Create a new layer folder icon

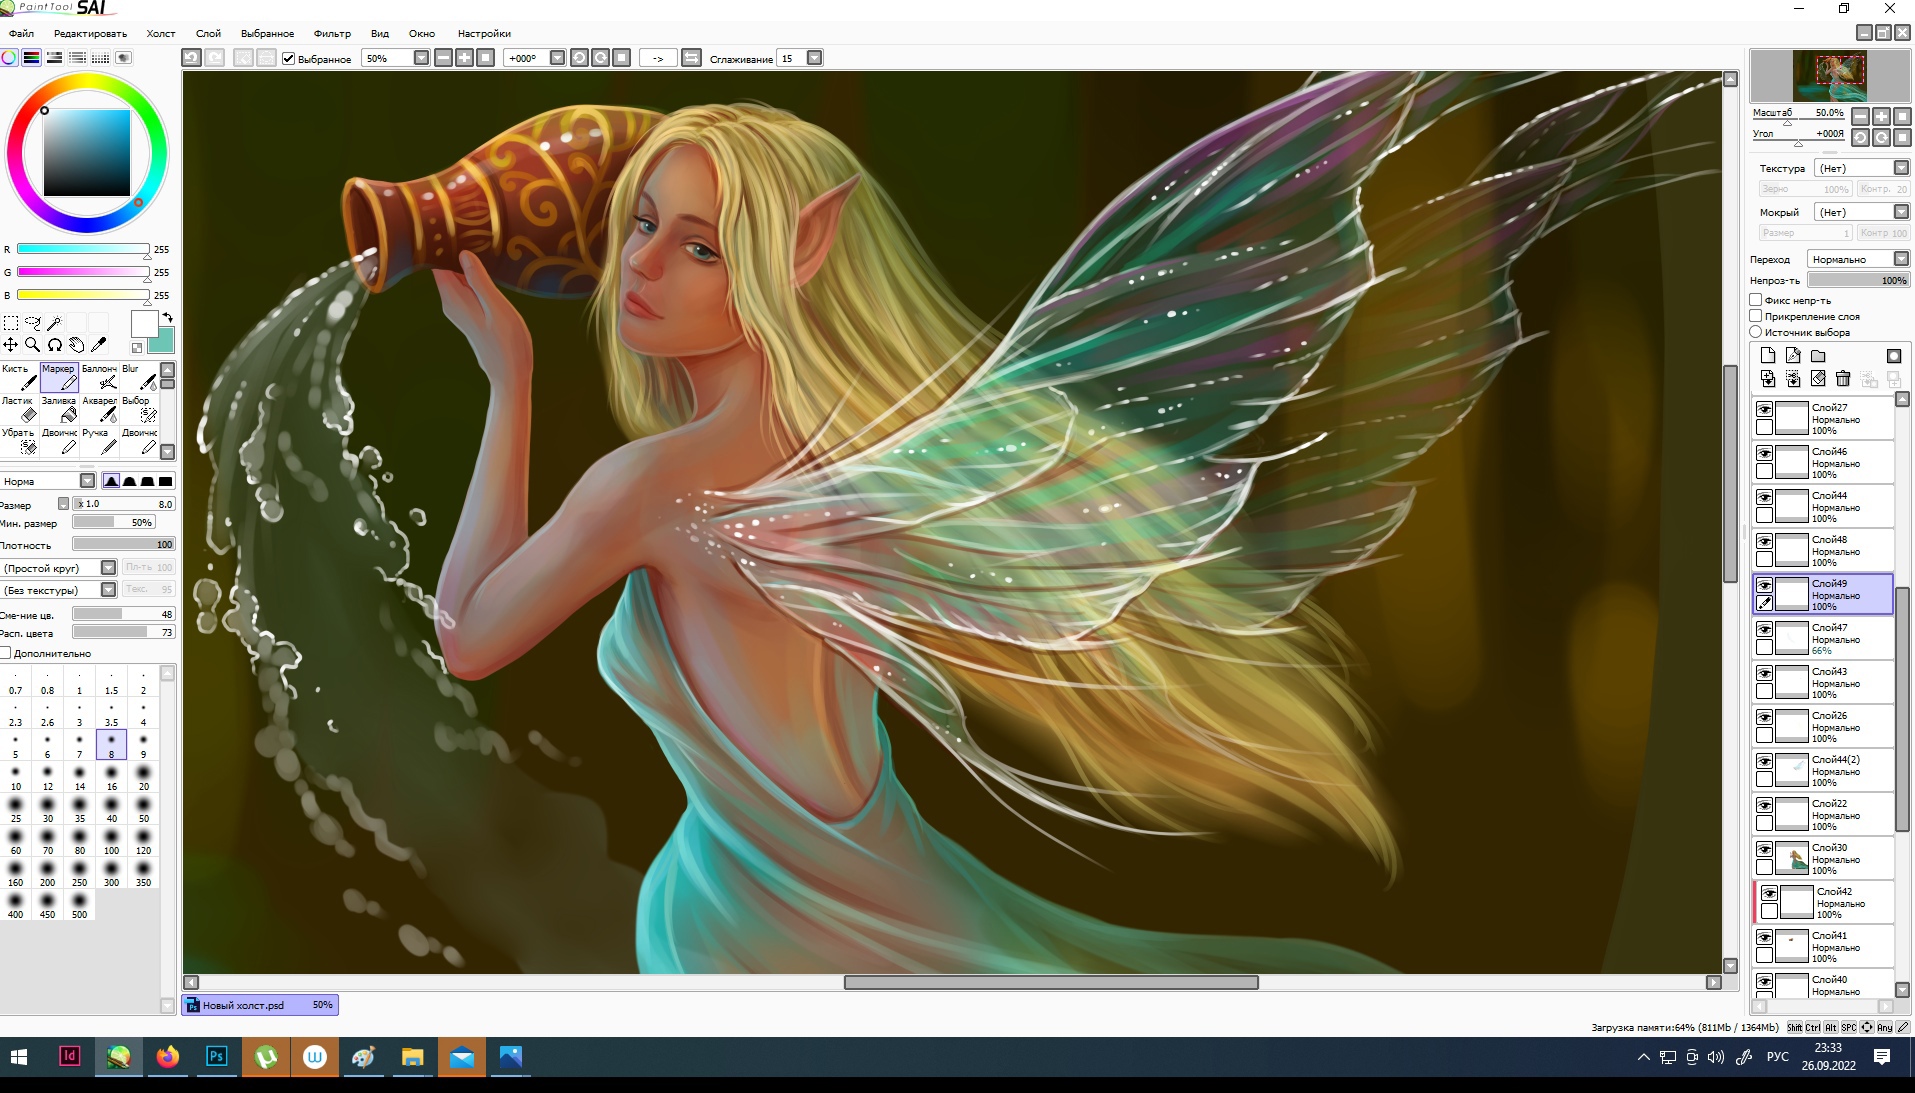pos(1818,356)
